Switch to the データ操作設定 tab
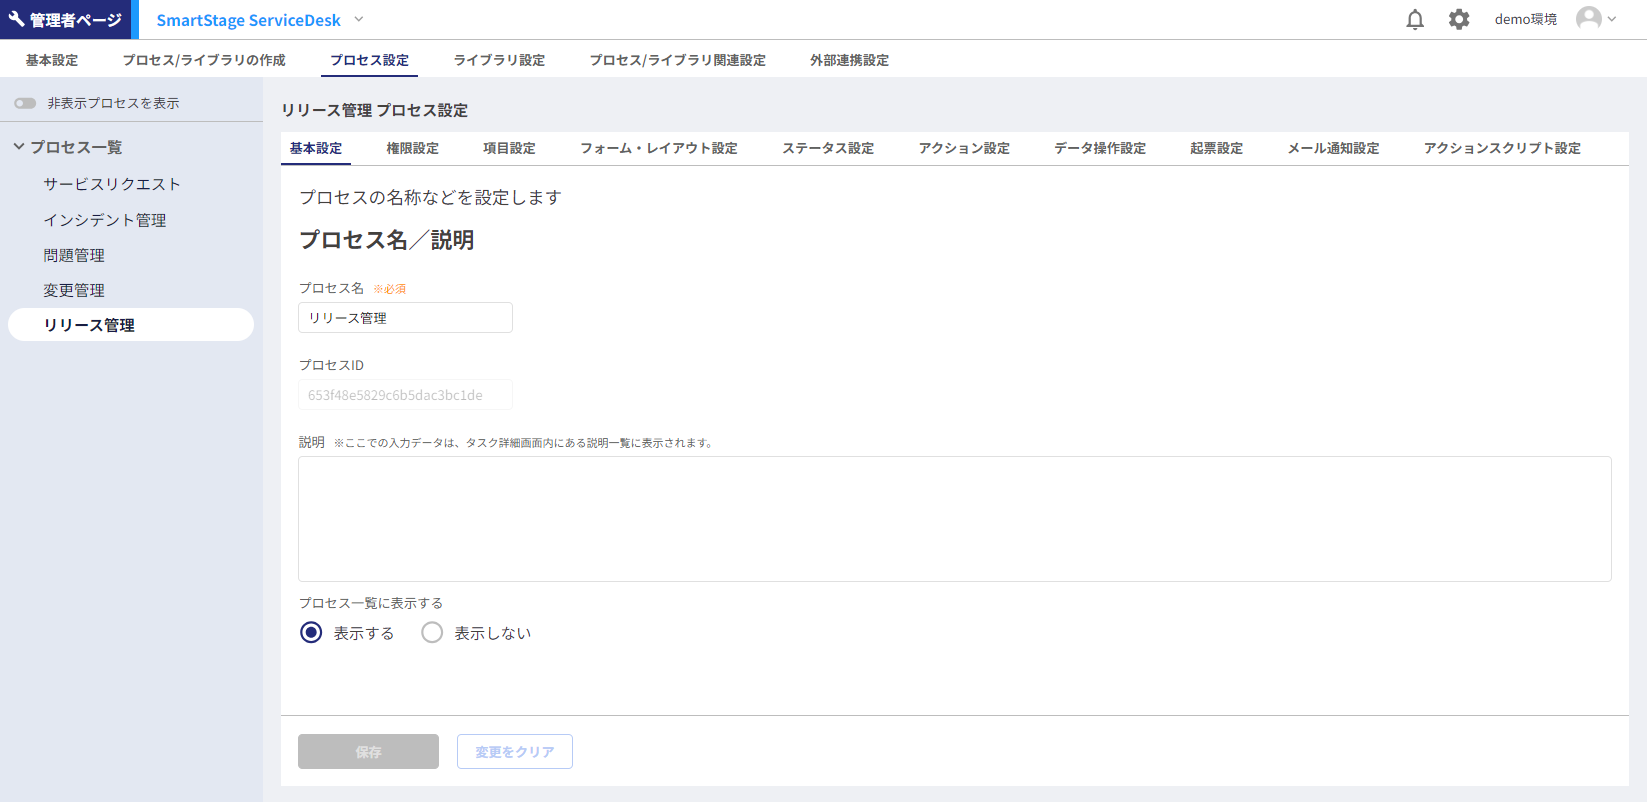This screenshot has width=1647, height=802. point(1100,148)
